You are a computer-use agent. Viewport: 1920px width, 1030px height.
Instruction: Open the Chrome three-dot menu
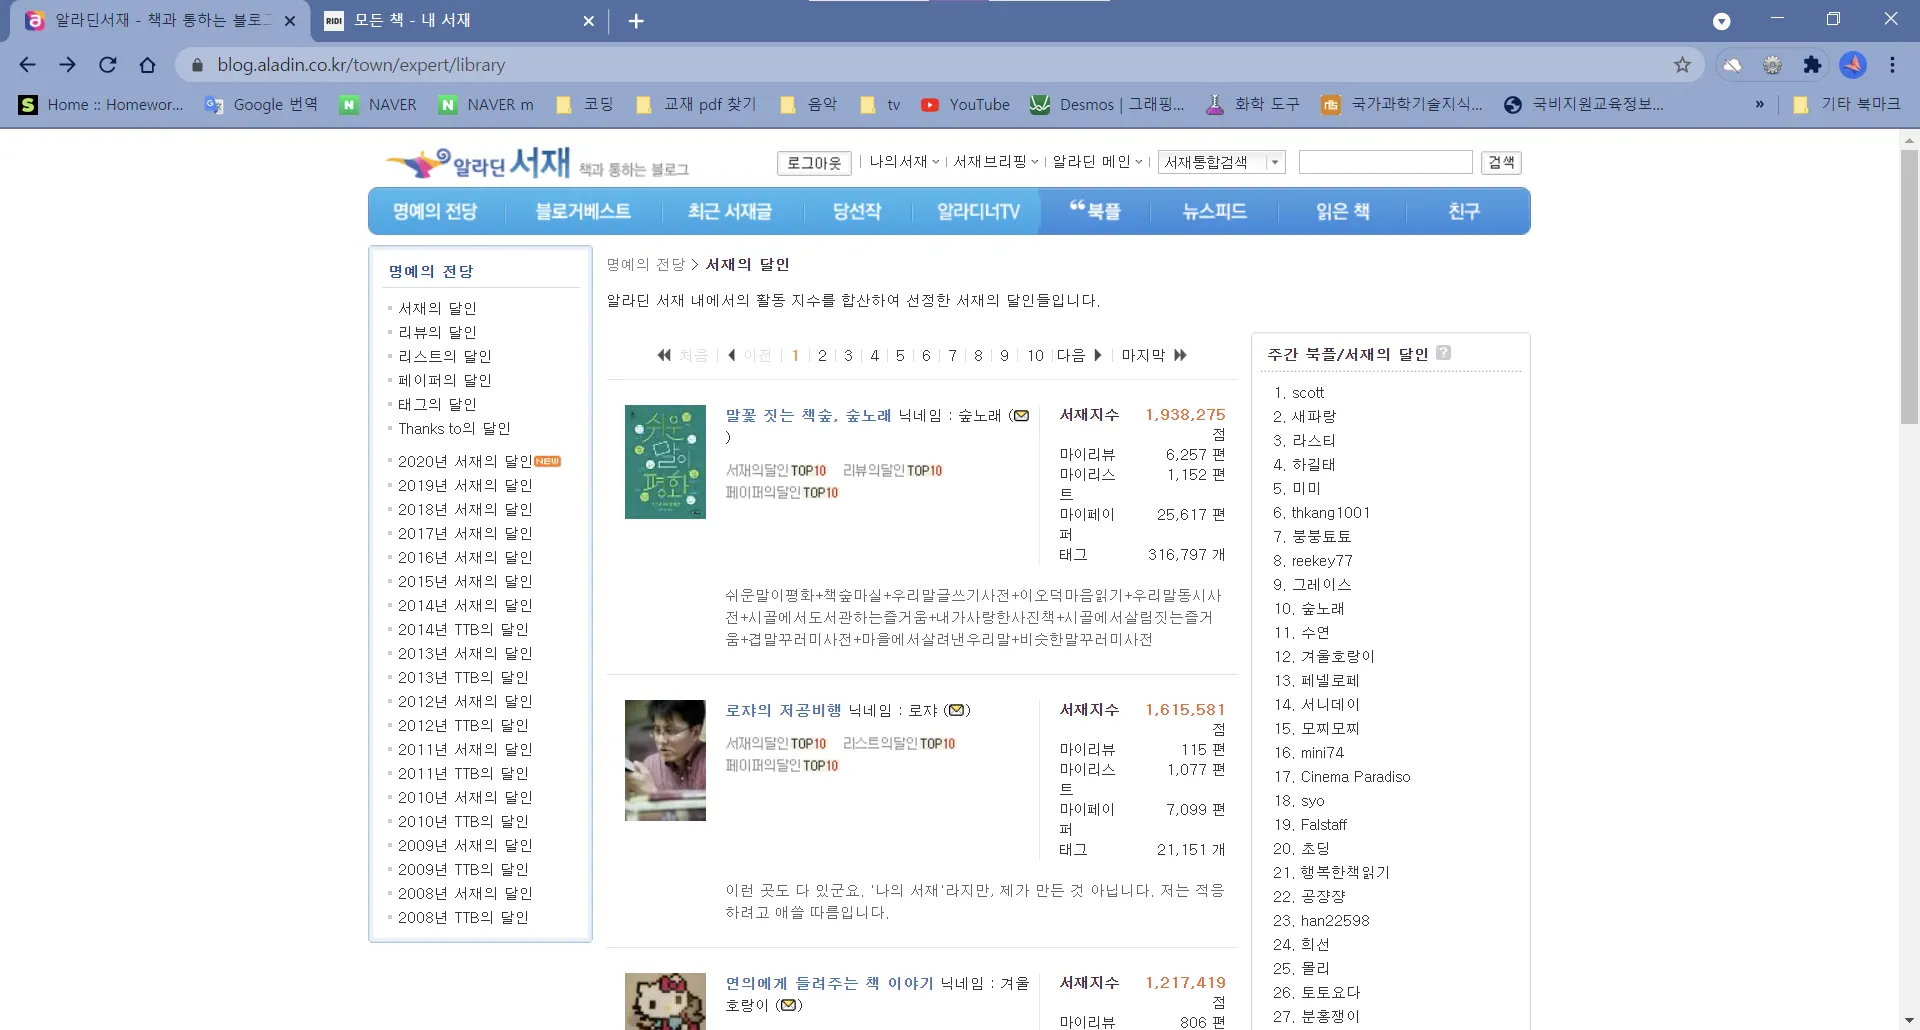click(1893, 65)
